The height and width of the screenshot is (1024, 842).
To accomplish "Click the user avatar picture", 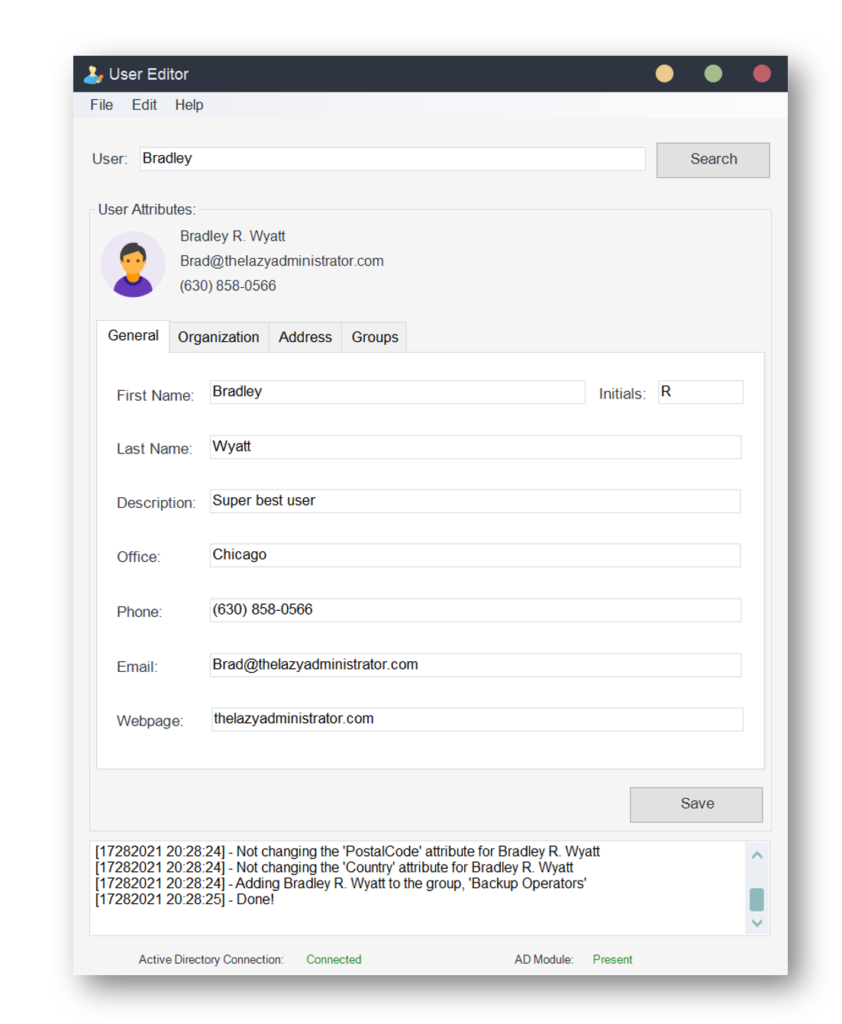I will pyautogui.click(x=133, y=264).
